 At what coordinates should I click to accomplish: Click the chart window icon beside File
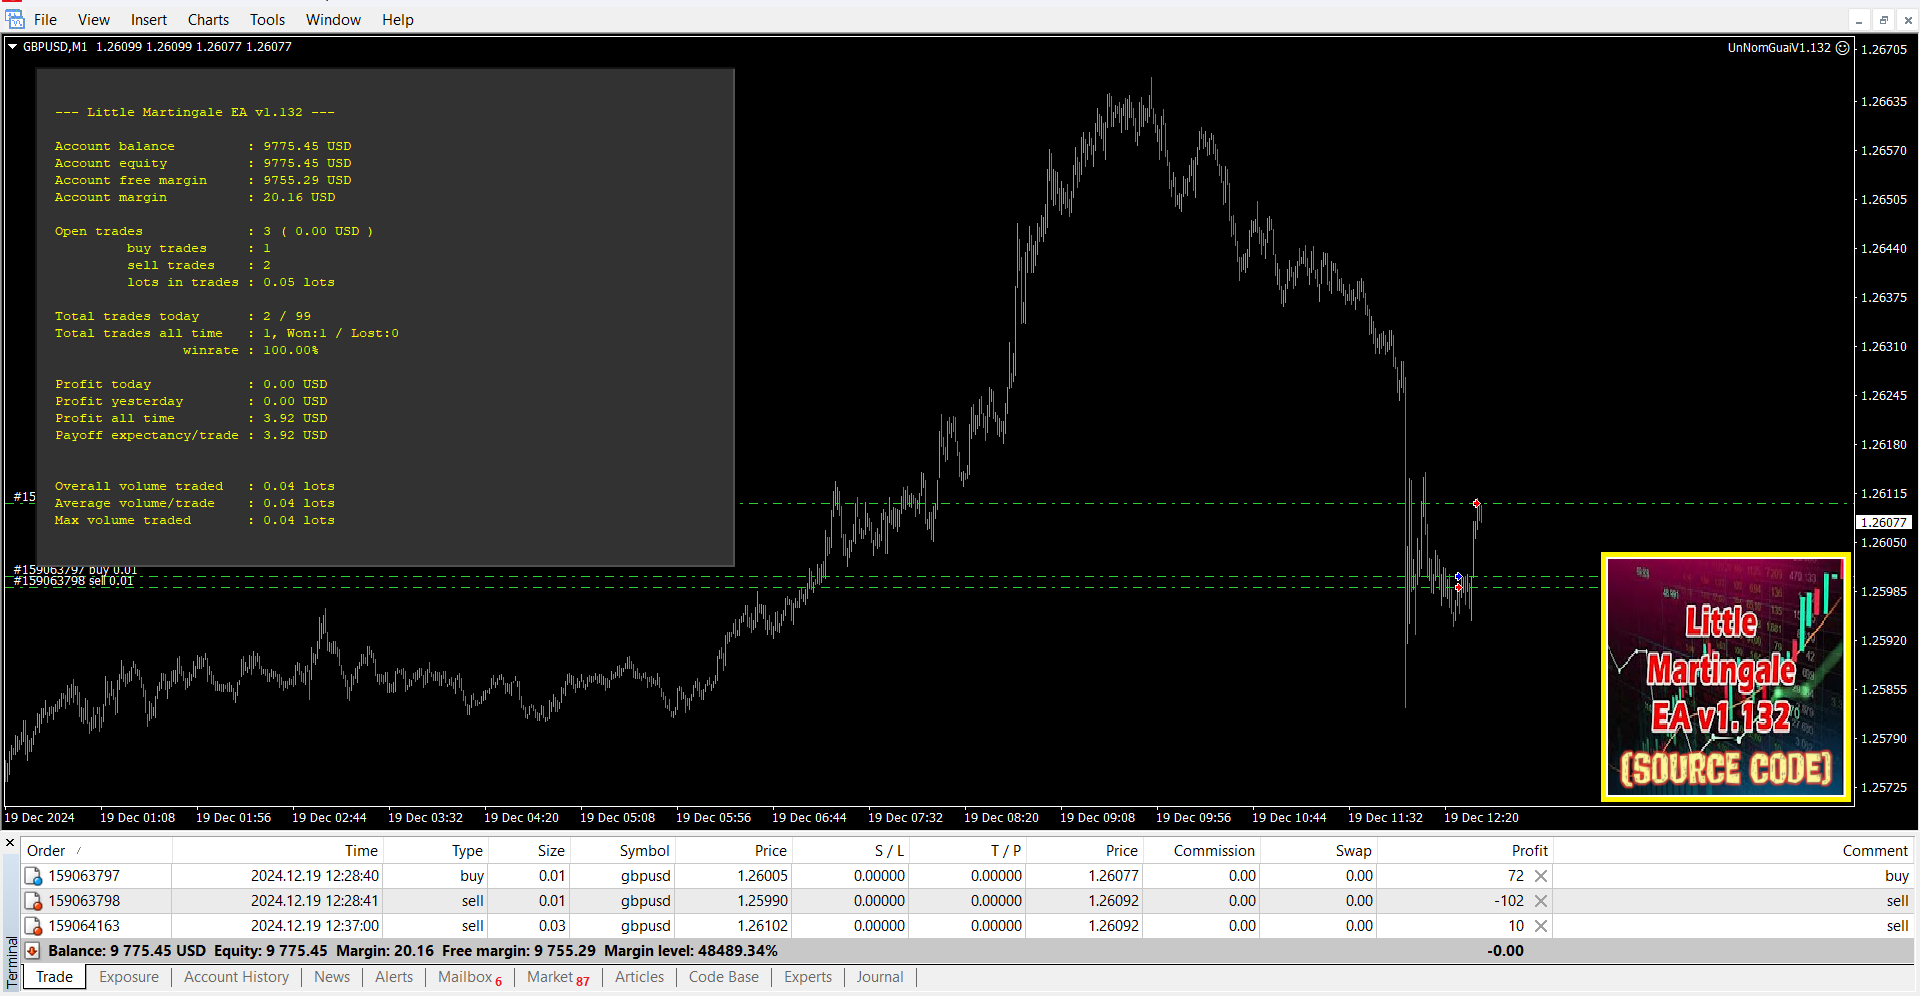(15, 19)
